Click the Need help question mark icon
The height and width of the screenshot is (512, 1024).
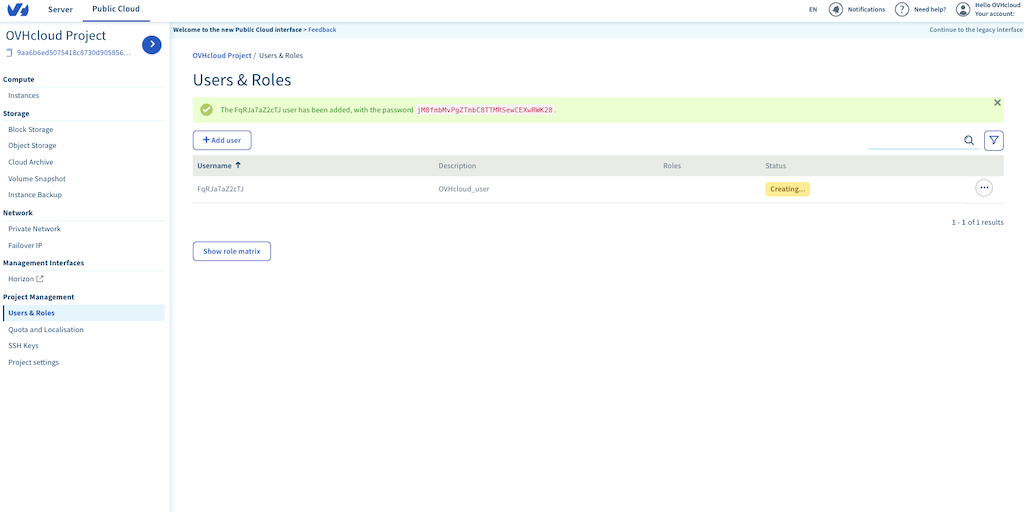tap(902, 10)
